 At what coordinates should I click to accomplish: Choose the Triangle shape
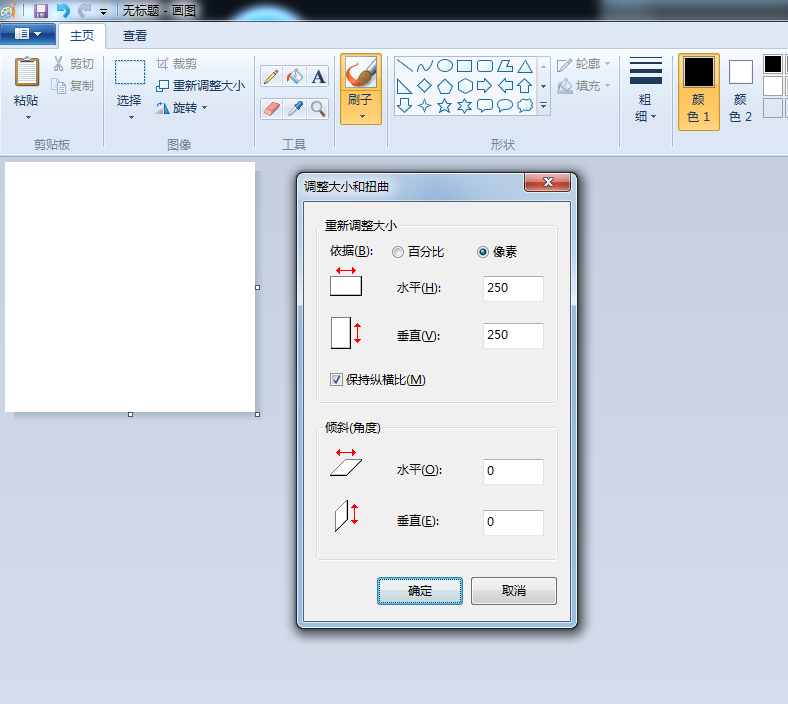click(525, 66)
